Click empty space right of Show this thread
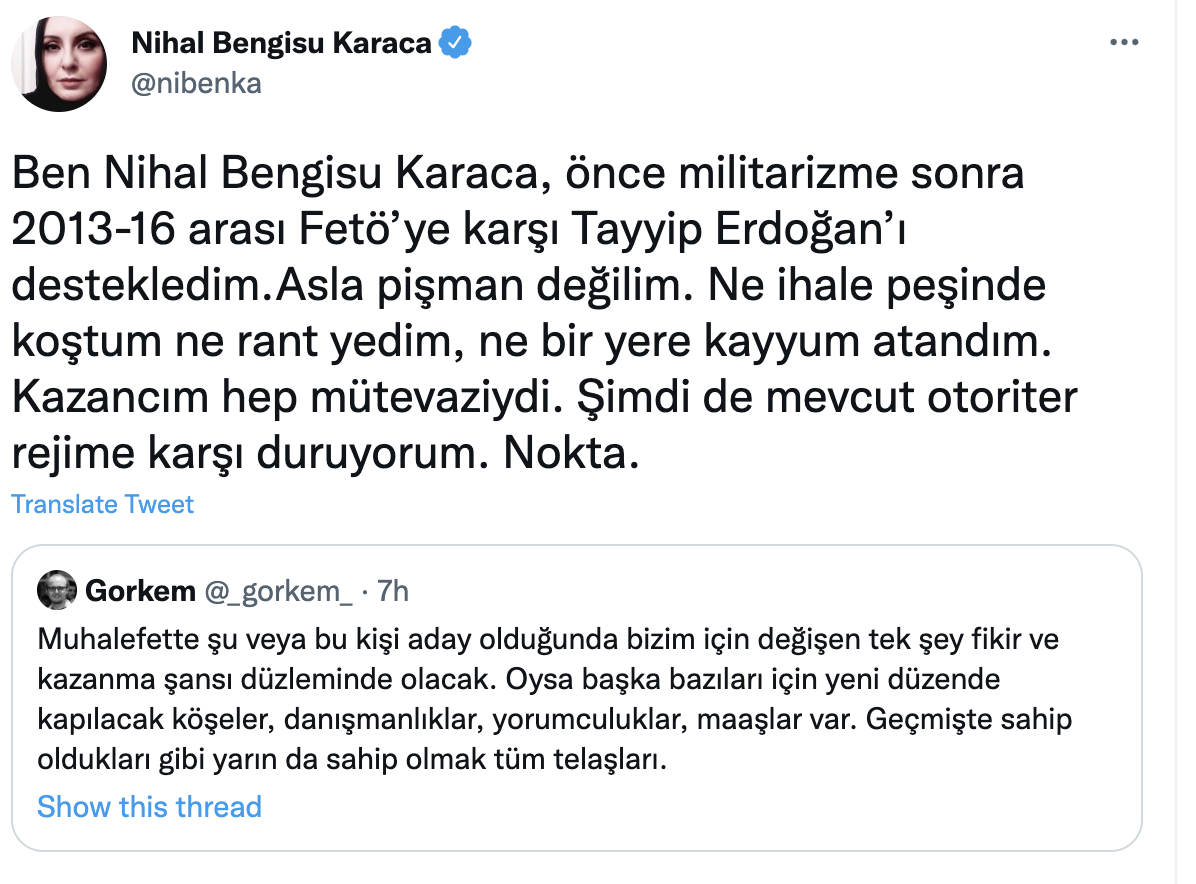The height and width of the screenshot is (884, 1196). pyautogui.click(x=700, y=807)
